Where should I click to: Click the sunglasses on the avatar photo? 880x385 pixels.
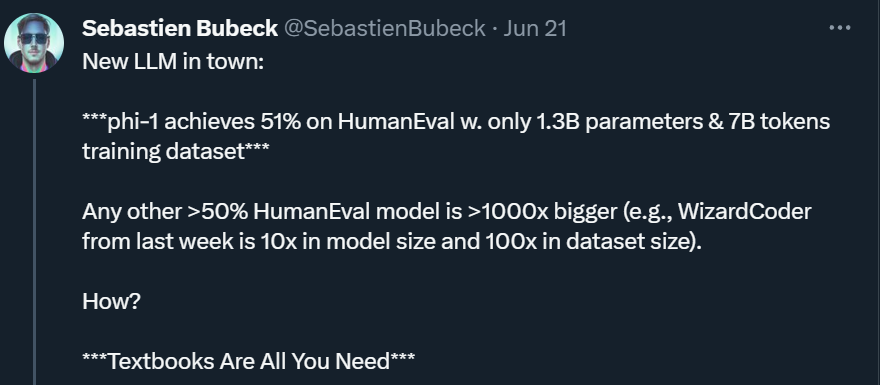34,38
